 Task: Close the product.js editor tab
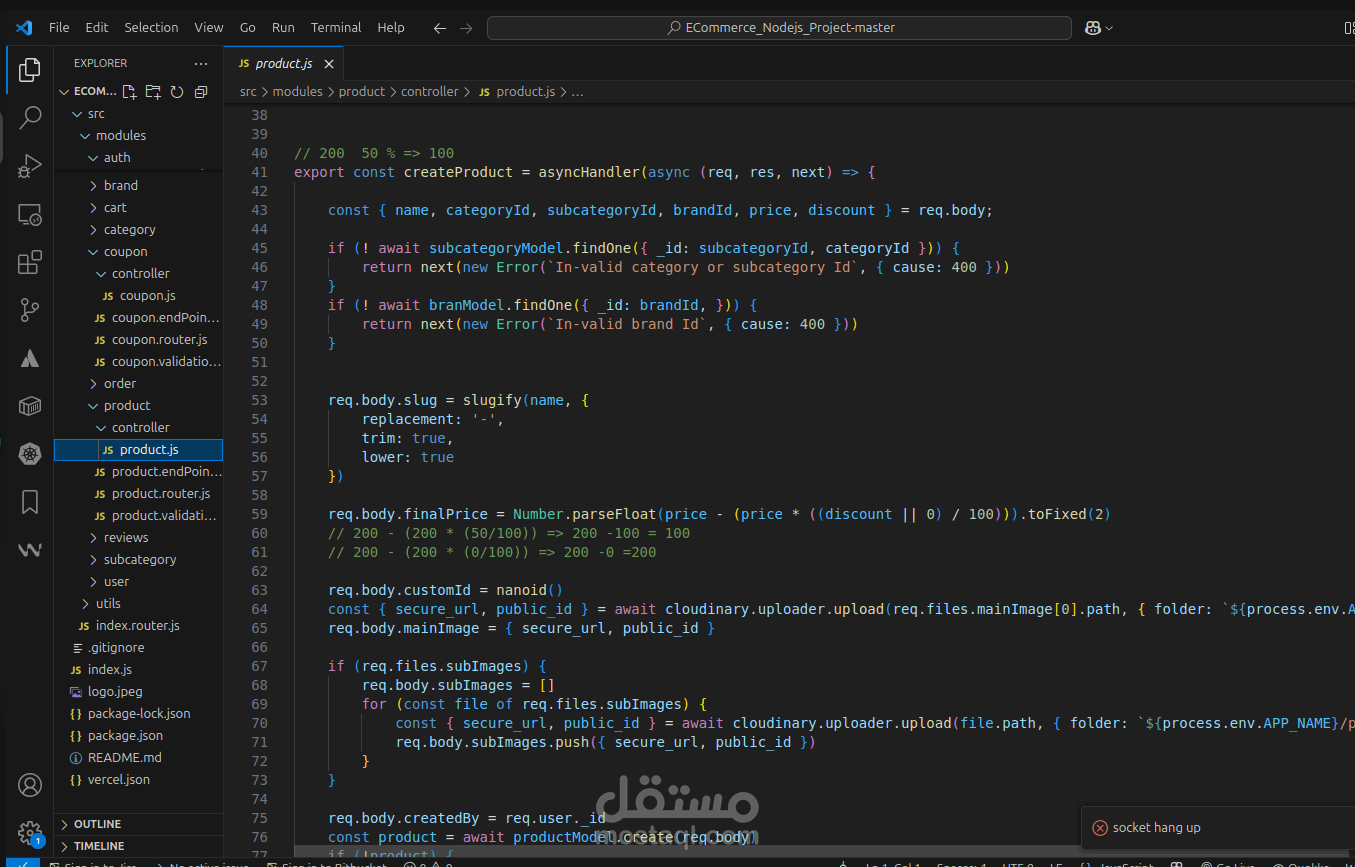pos(329,63)
